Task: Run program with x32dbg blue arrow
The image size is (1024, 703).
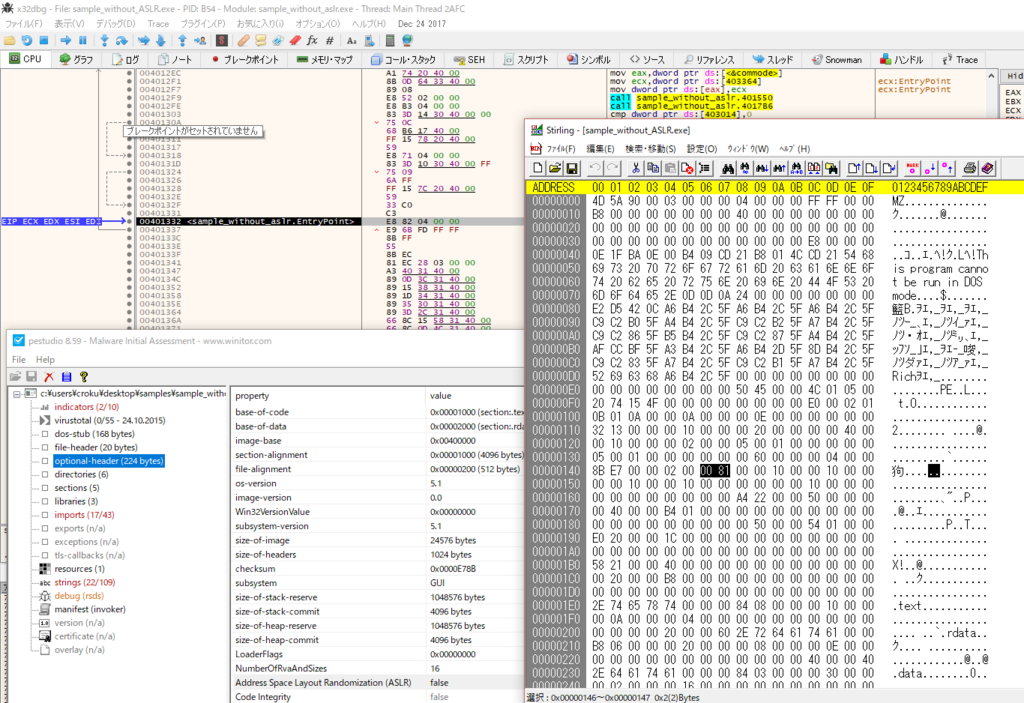Action: coord(66,41)
